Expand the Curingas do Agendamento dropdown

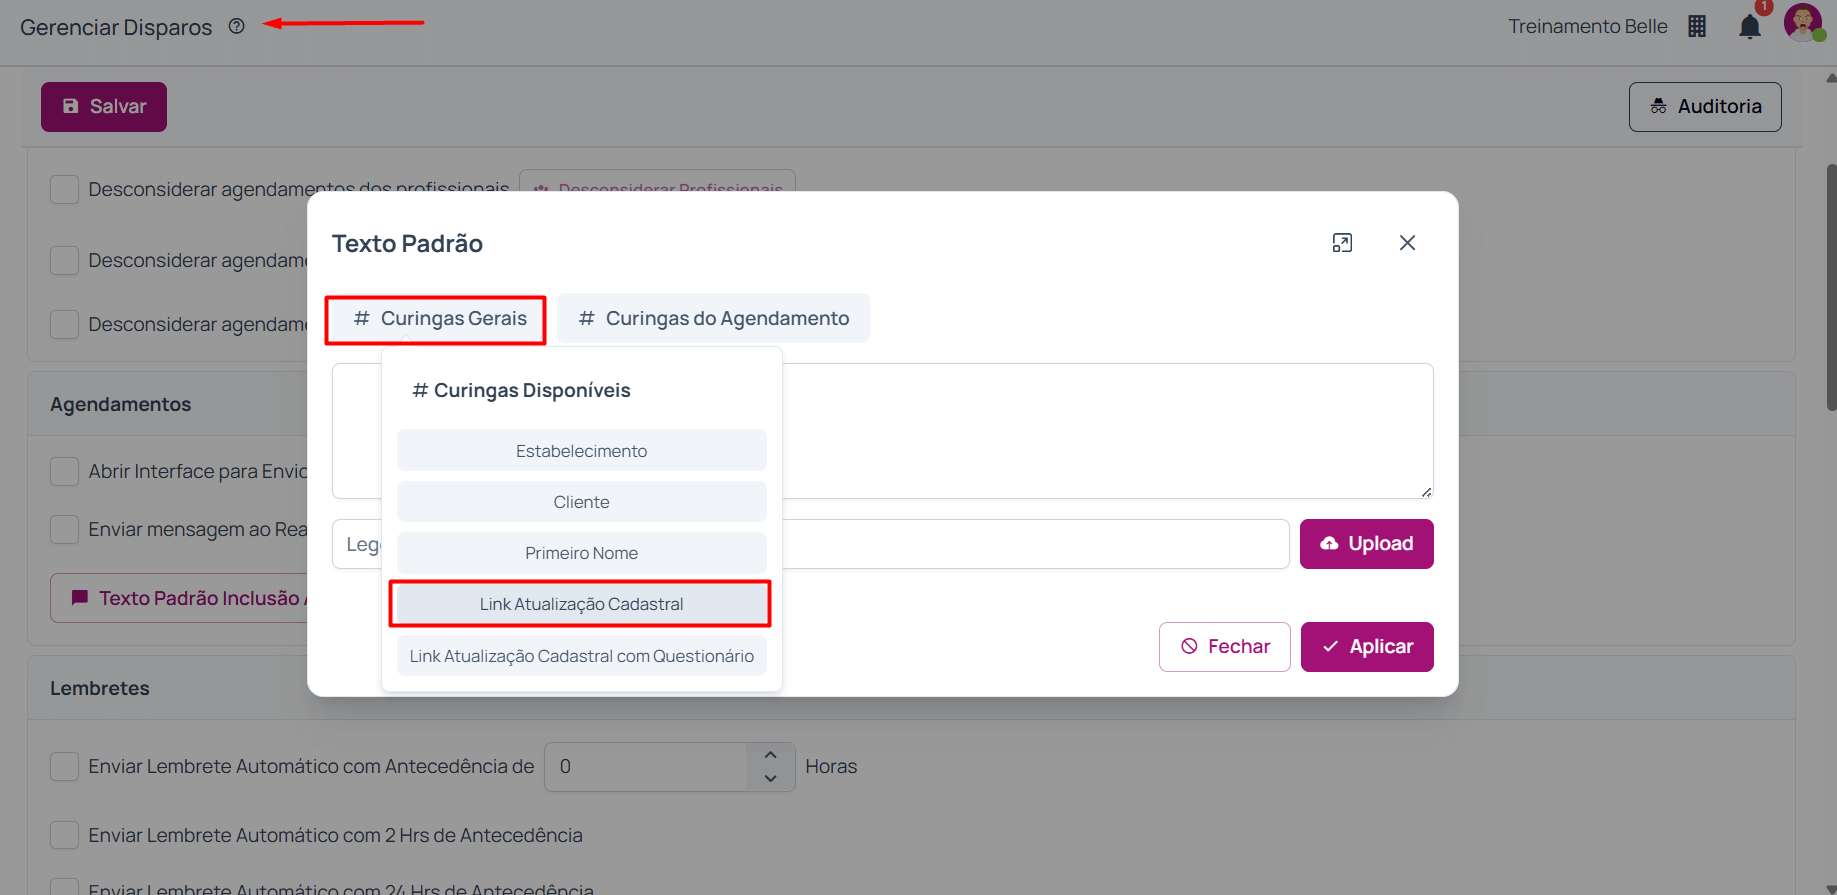(713, 319)
